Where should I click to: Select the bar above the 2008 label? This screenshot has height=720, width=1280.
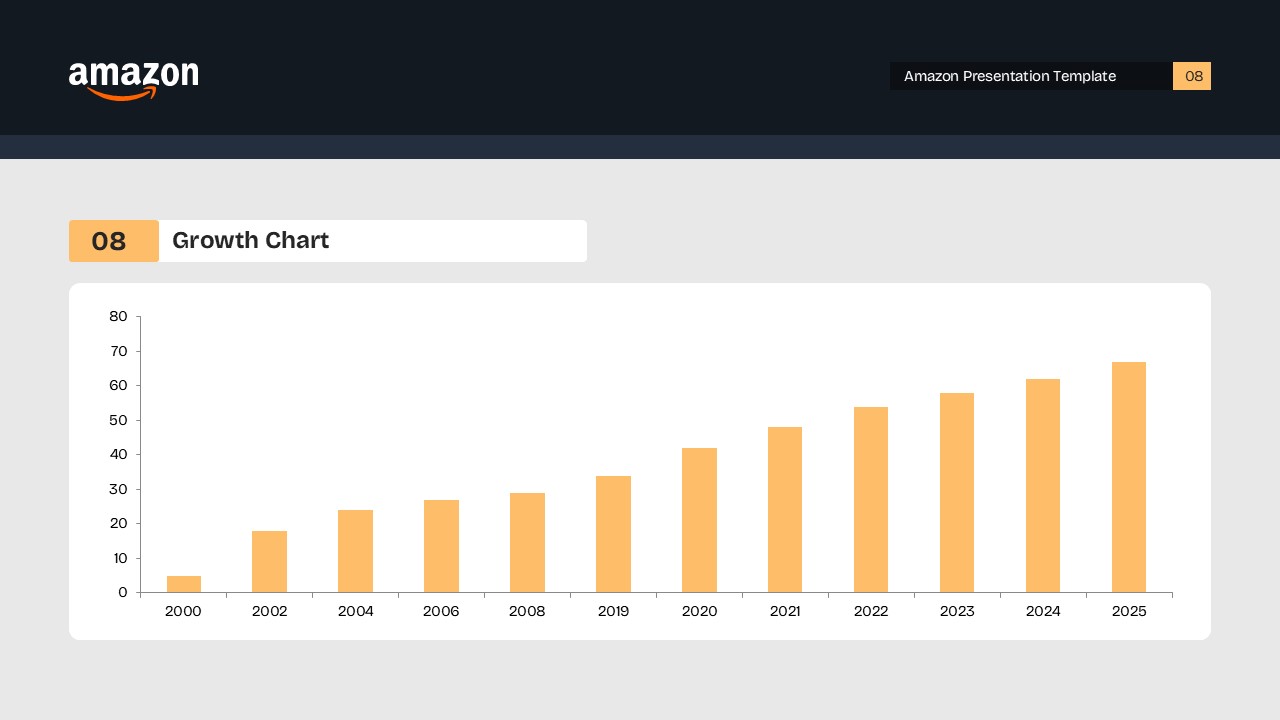(x=527, y=540)
